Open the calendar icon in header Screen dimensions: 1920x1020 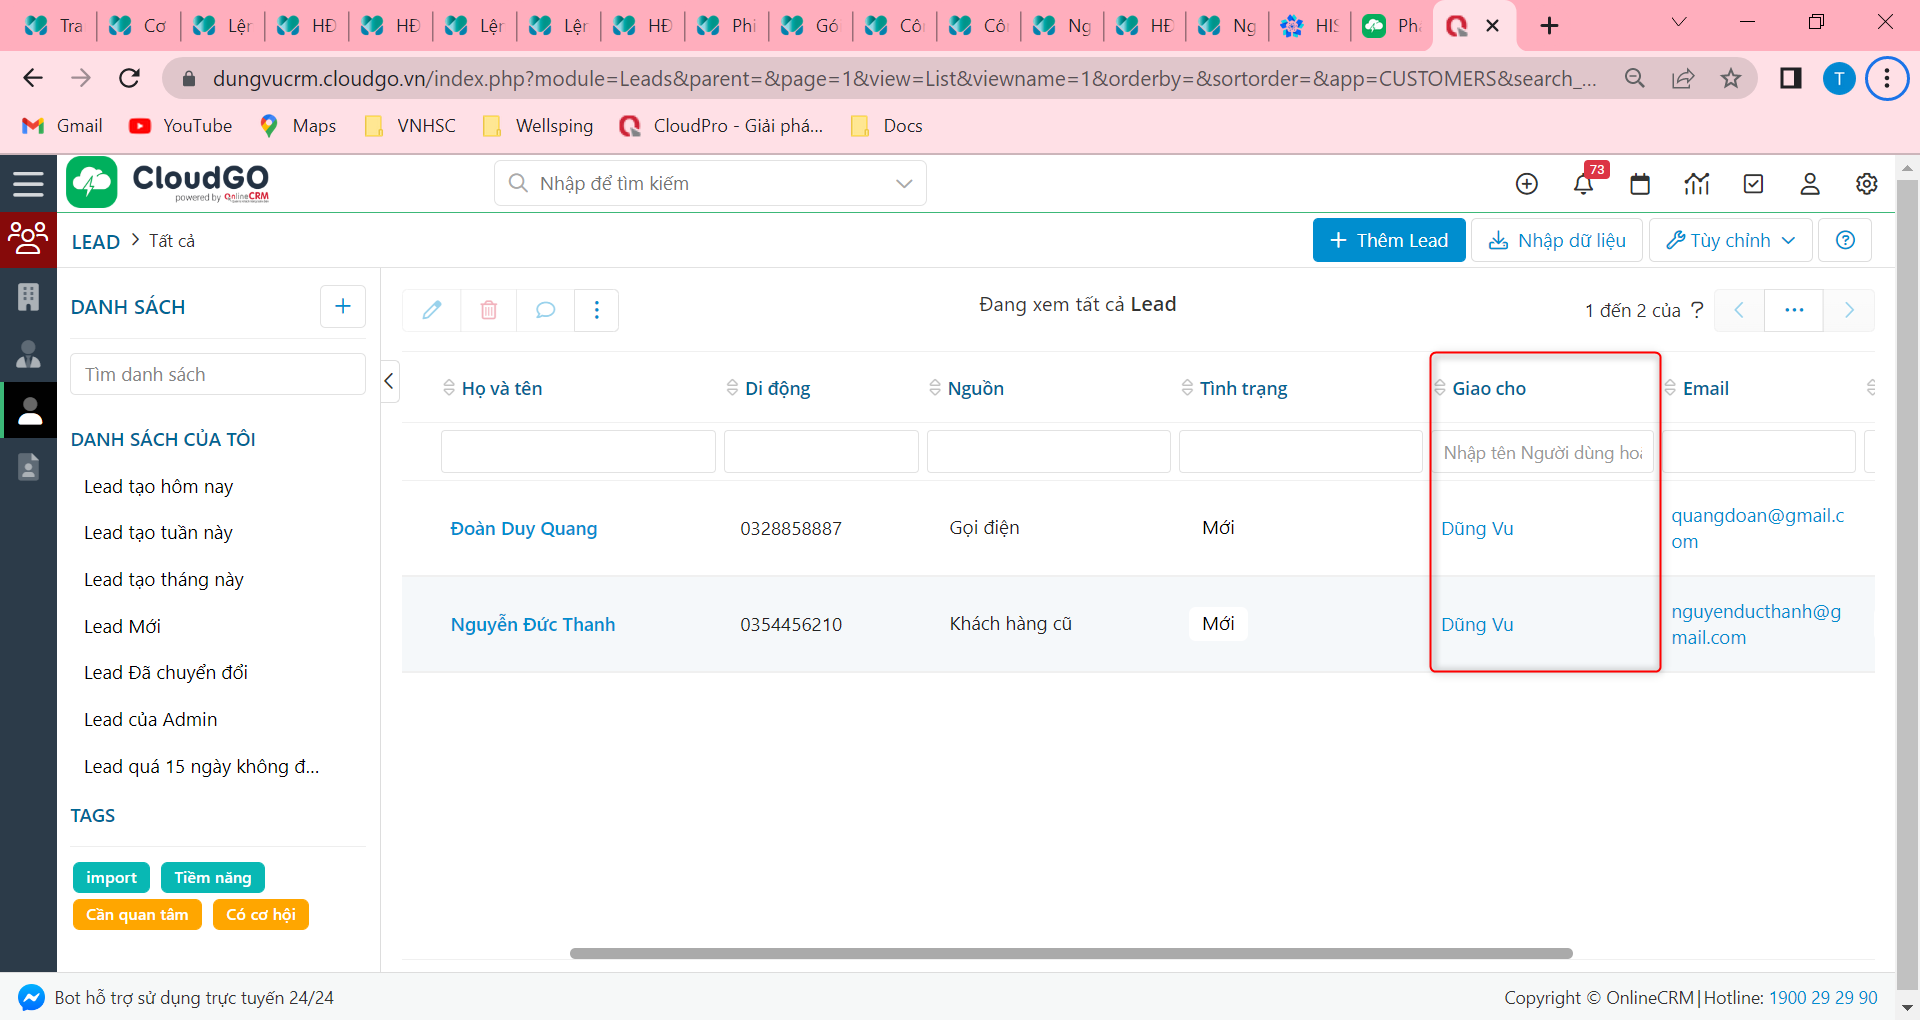[1639, 184]
